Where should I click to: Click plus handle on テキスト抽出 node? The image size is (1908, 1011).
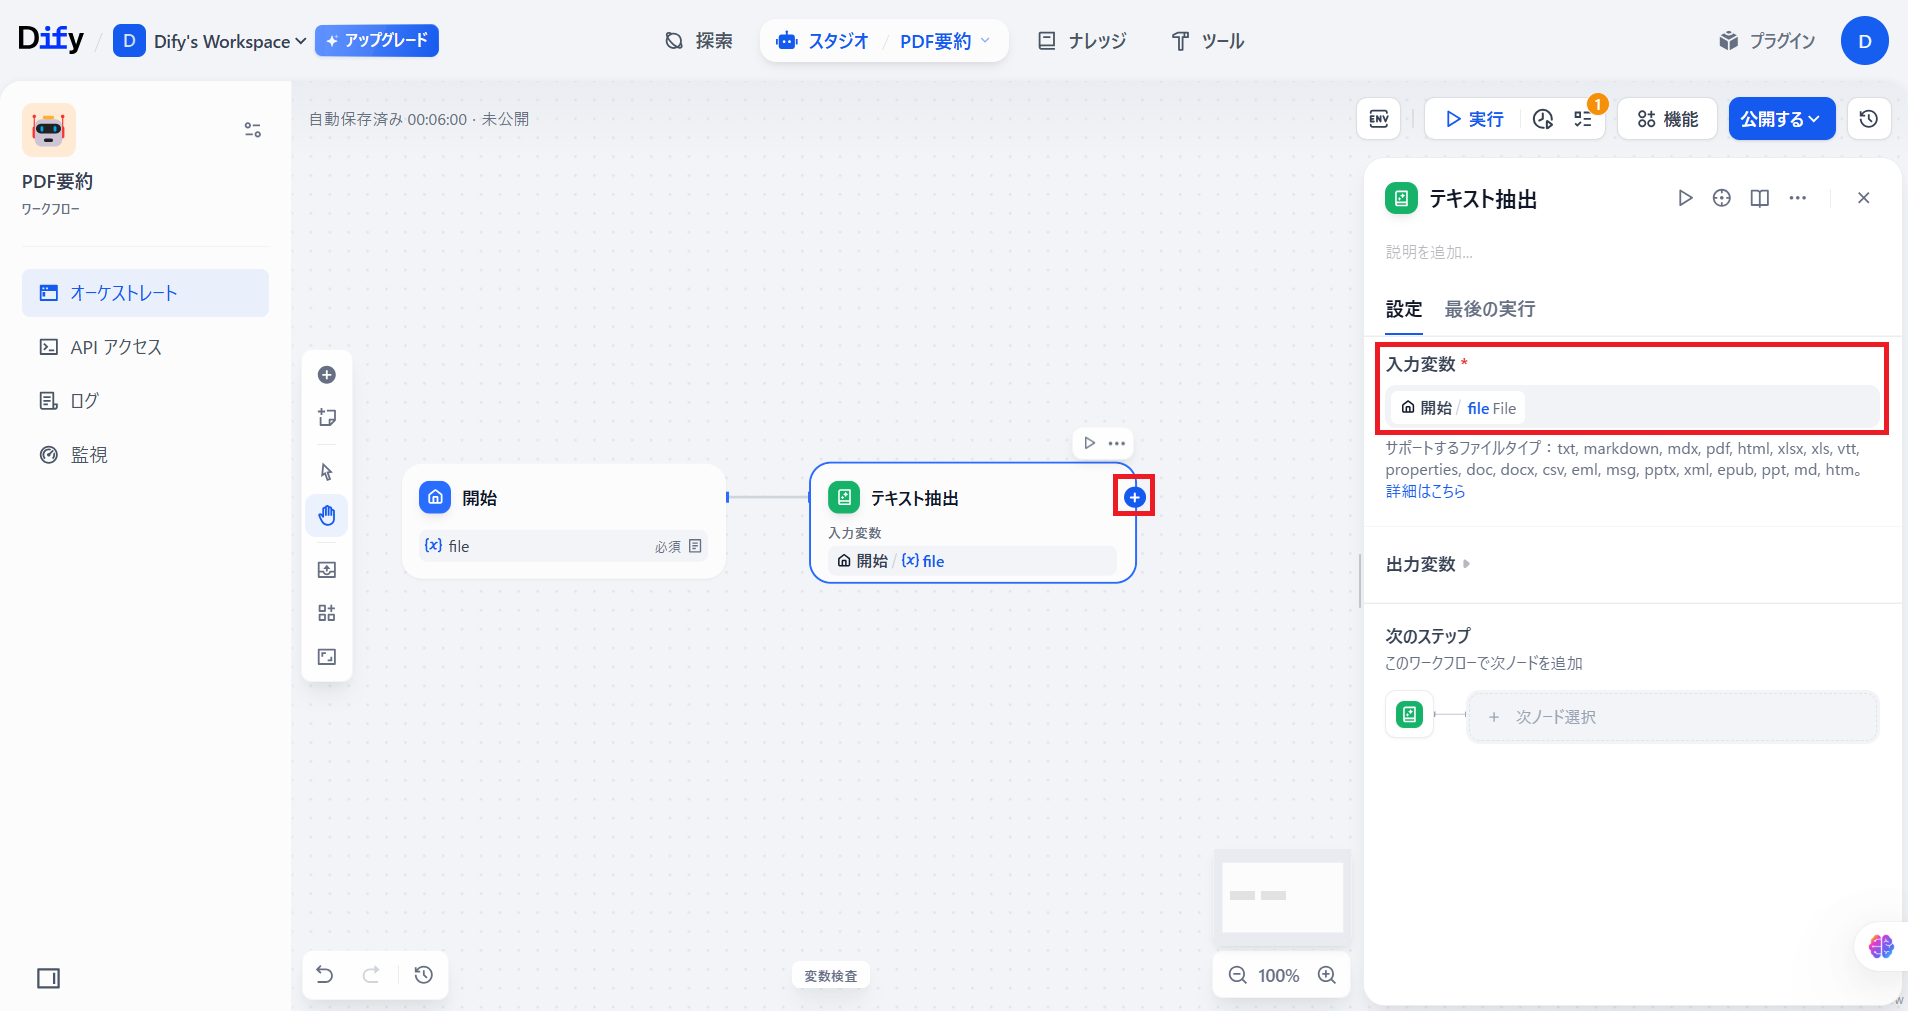[1134, 497]
